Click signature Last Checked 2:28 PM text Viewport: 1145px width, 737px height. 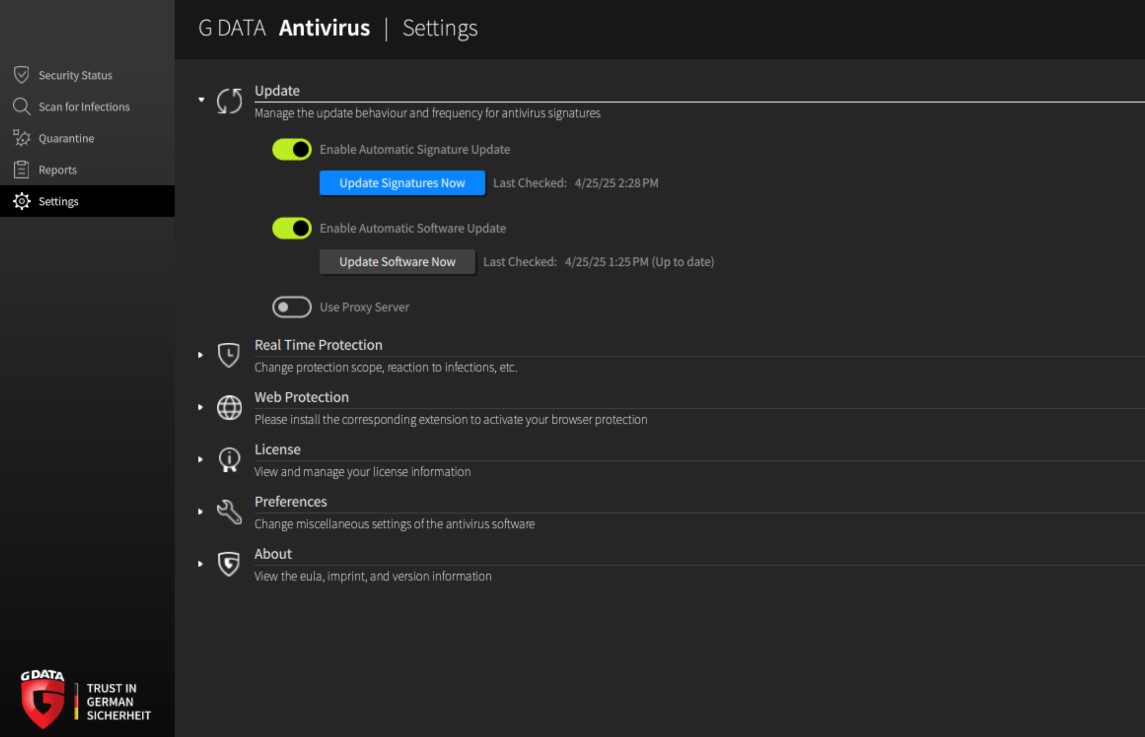coord(575,183)
